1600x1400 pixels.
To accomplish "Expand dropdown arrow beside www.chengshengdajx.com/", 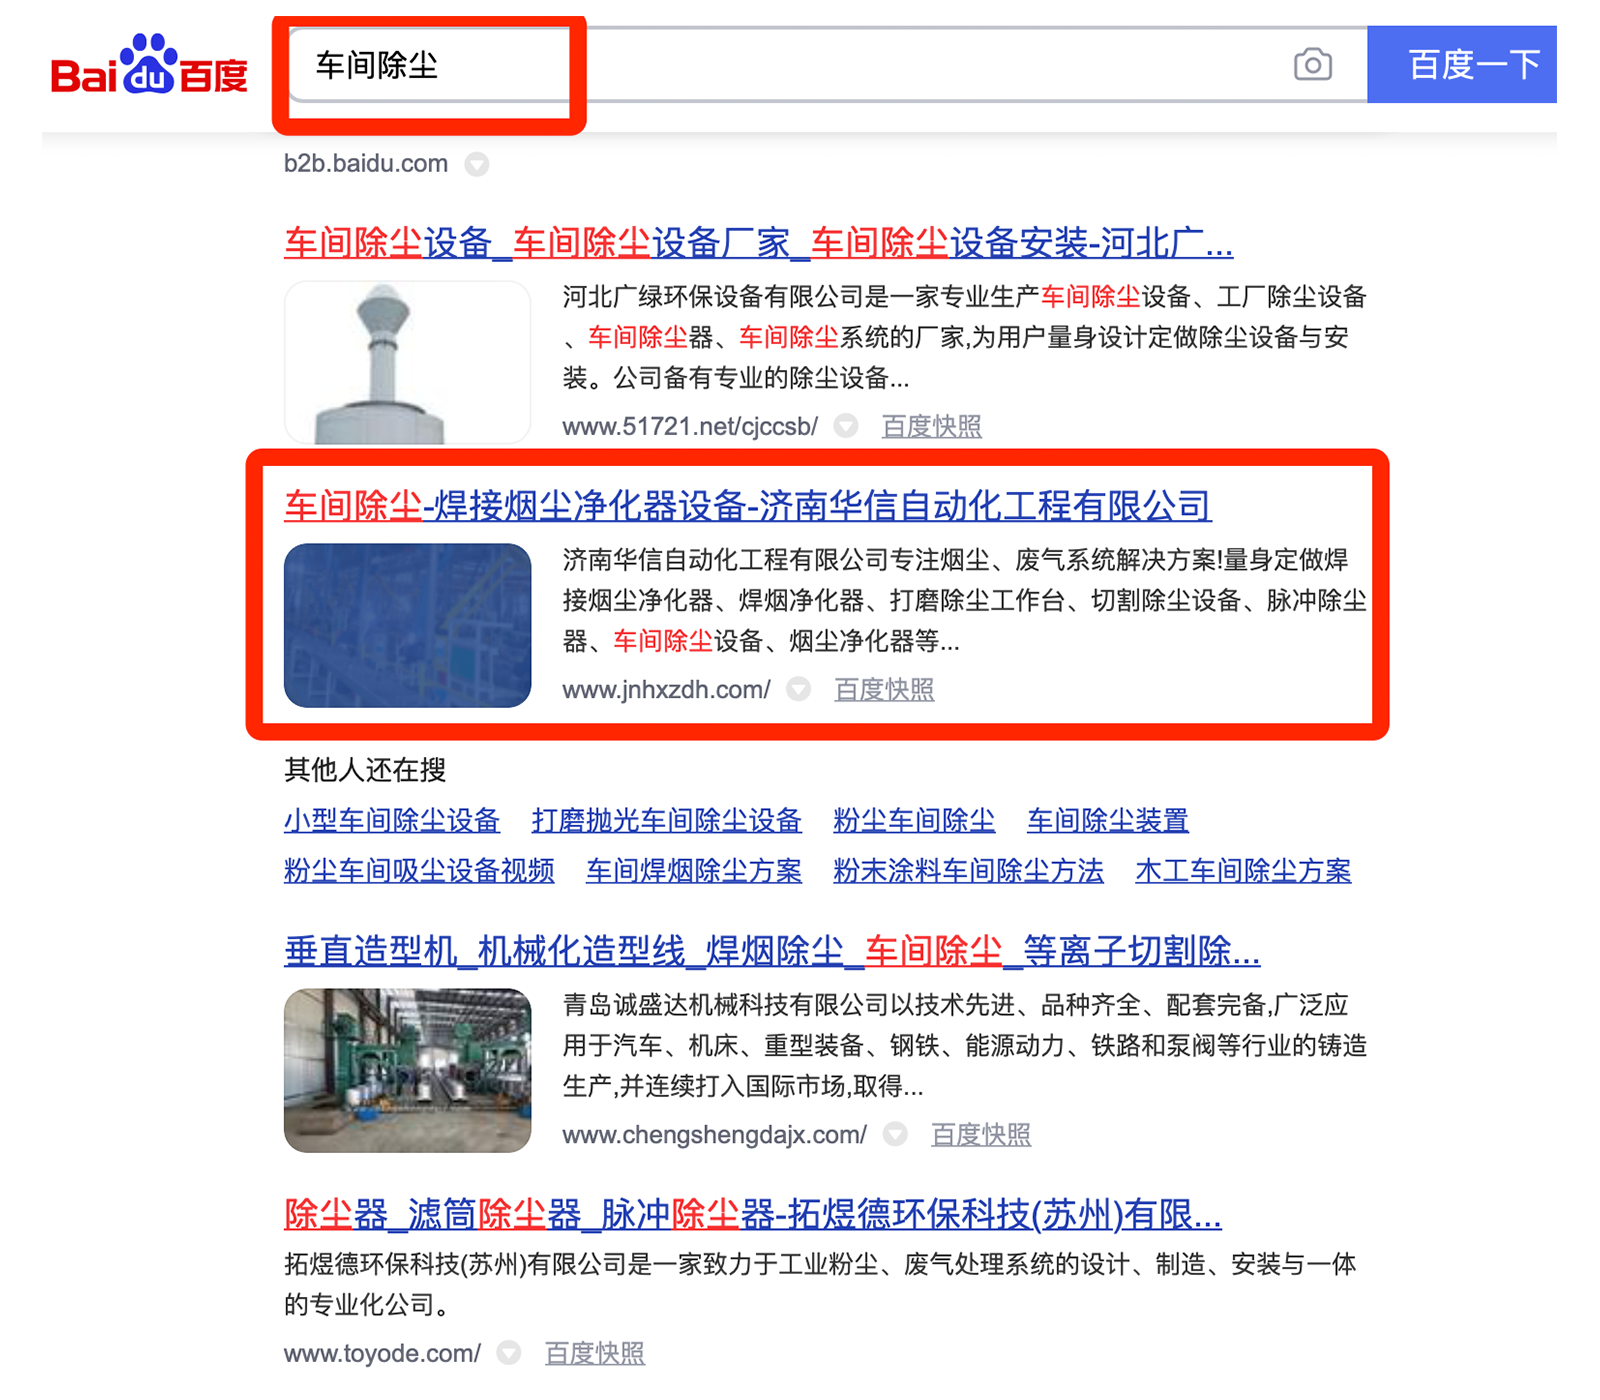I will pos(895,1134).
